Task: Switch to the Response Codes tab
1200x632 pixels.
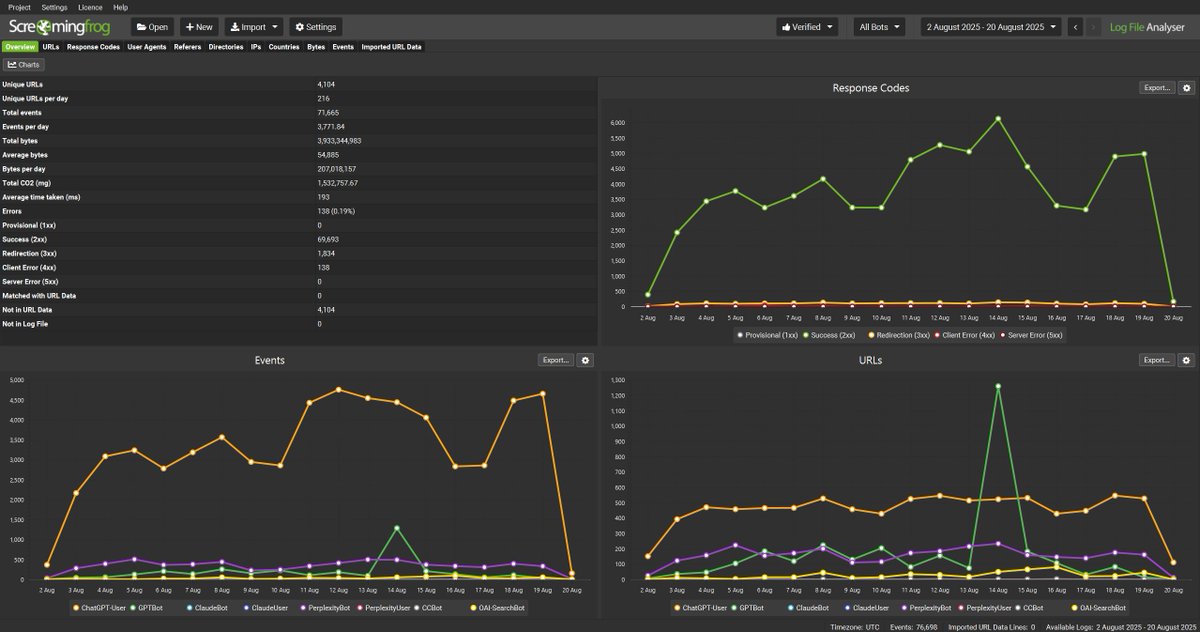Action: (x=94, y=46)
